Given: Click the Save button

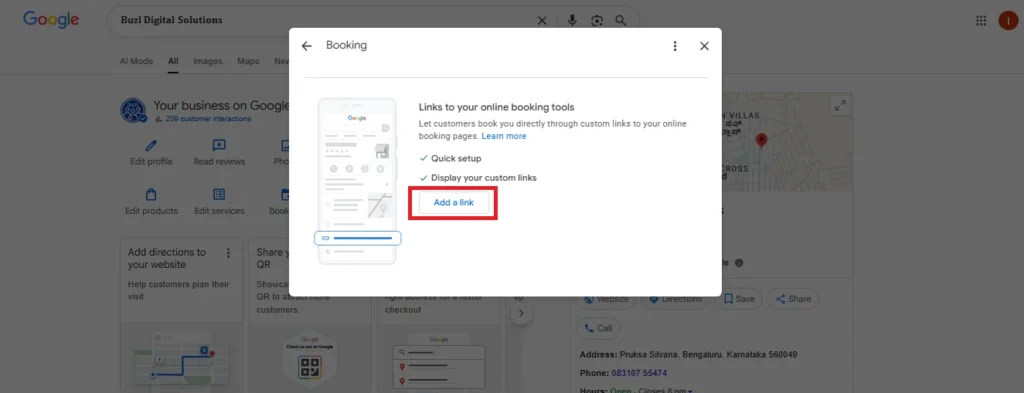Looking at the screenshot, I should (x=739, y=299).
